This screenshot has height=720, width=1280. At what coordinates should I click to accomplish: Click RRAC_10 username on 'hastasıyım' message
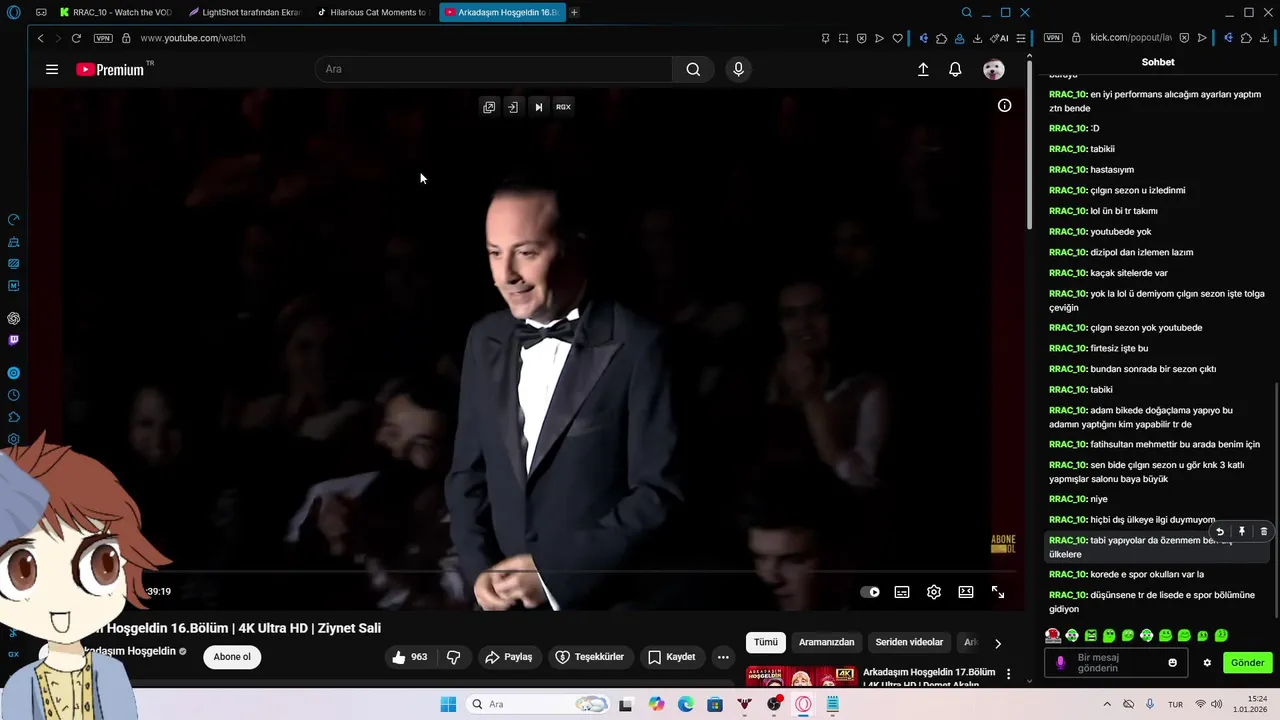(1068, 170)
